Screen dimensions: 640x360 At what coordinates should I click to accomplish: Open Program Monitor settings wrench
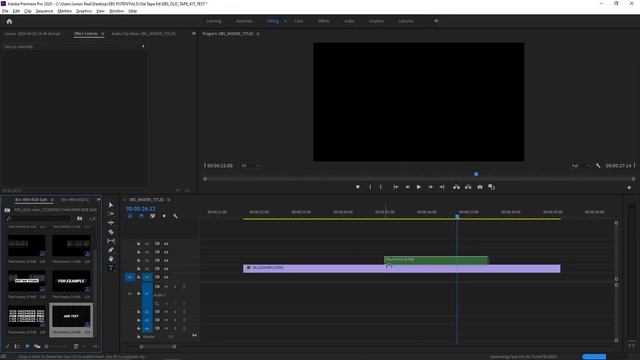pos(598,166)
